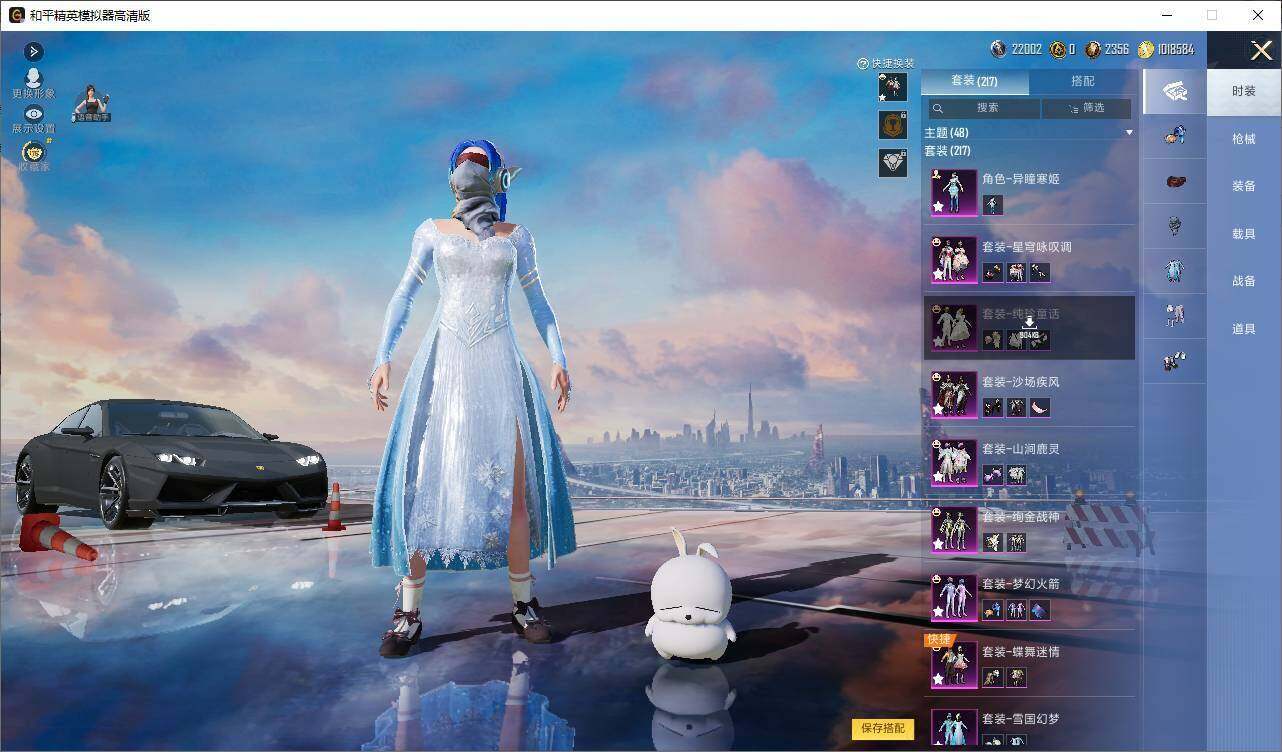Click the 1018584 gold coin balance
The height and width of the screenshot is (752, 1282).
(1174, 49)
